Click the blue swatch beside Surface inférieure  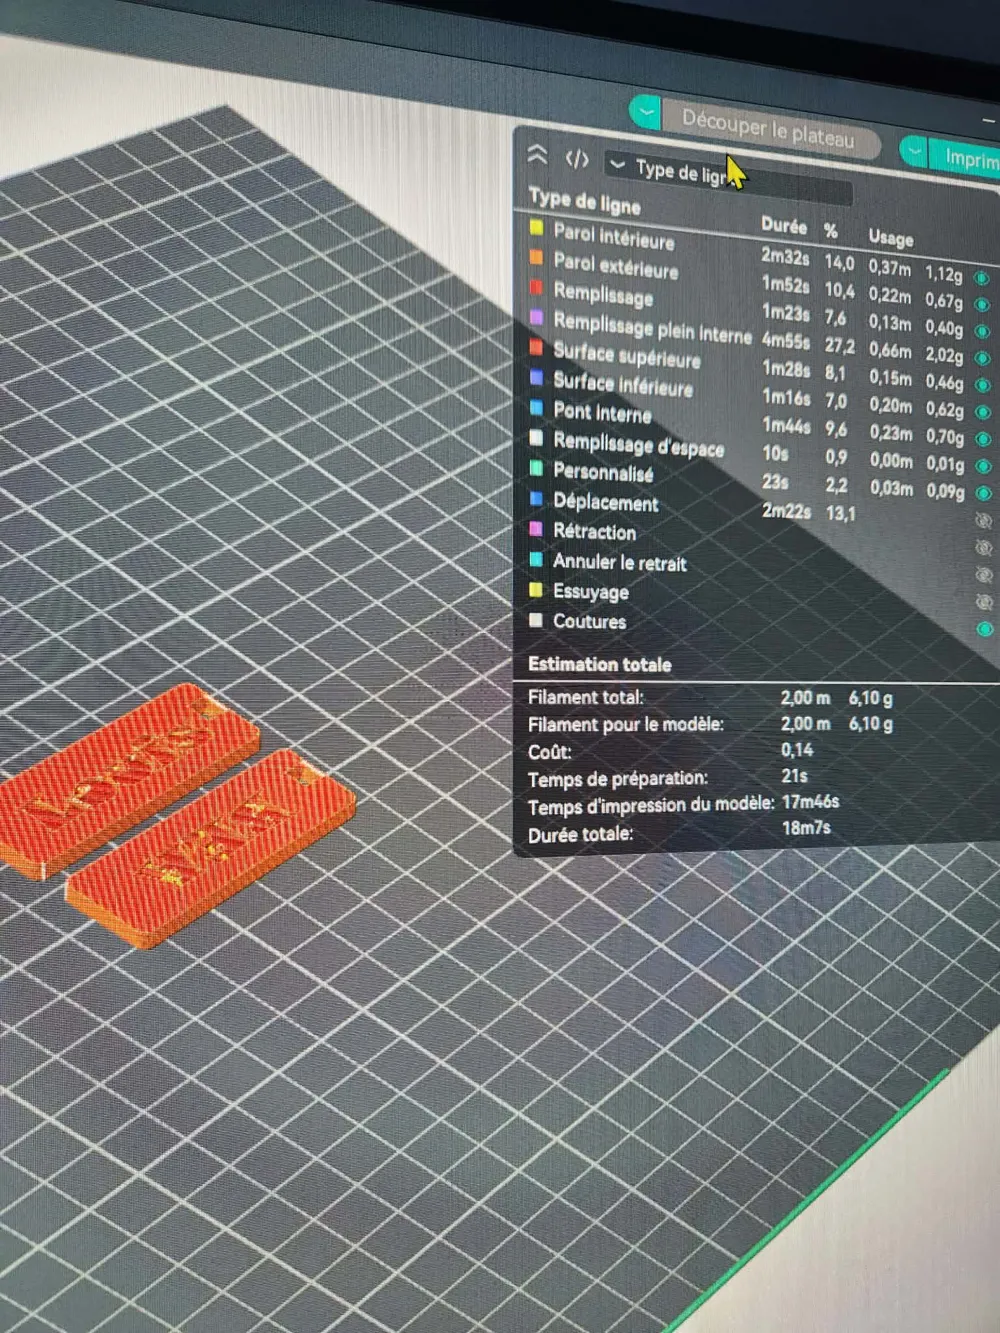[x=536, y=377]
